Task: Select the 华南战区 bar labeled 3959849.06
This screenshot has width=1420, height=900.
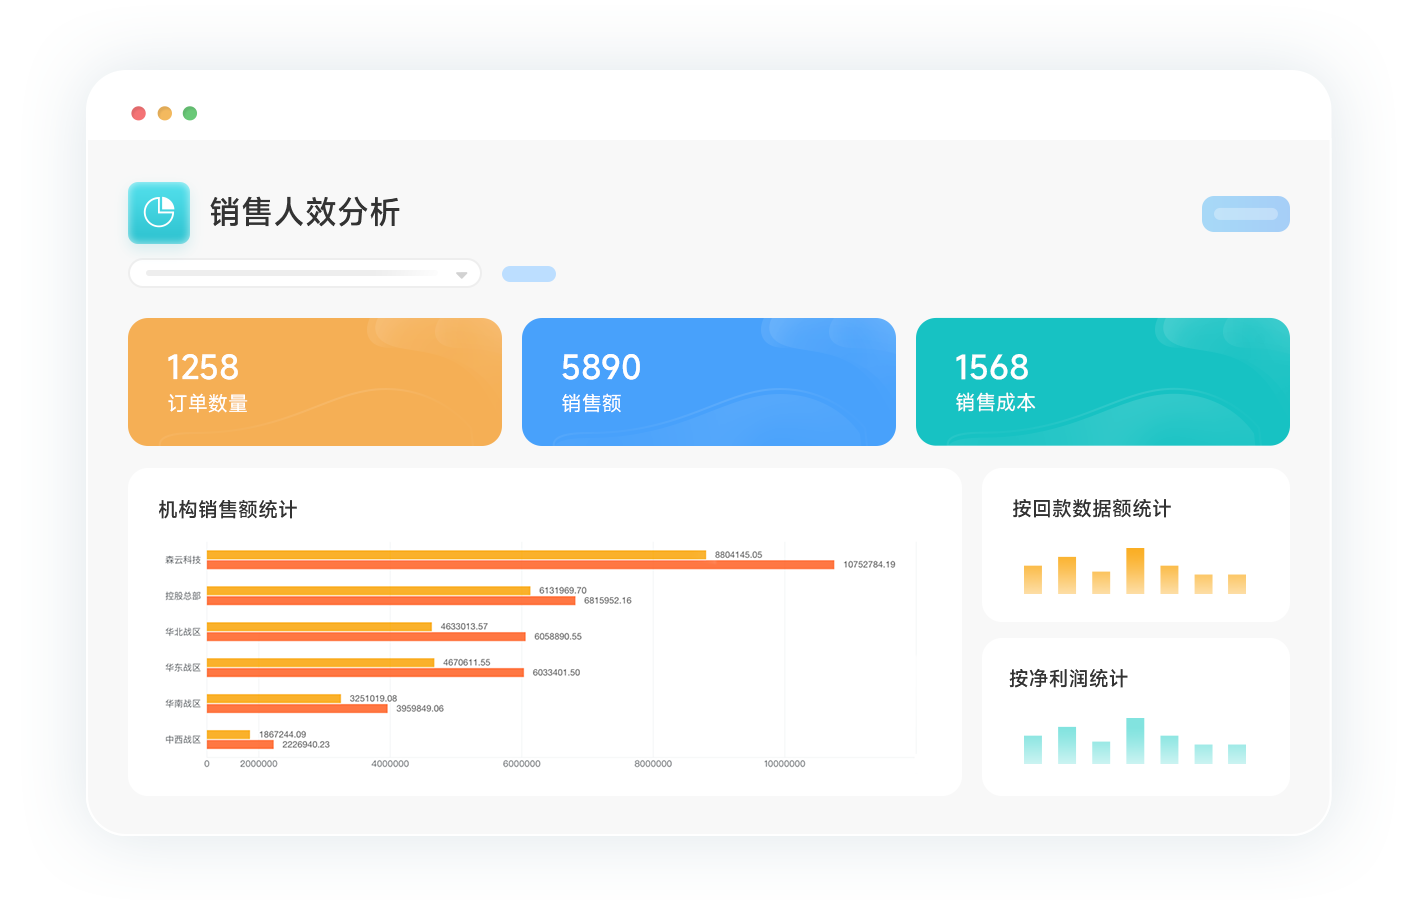Action: tap(297, 709)
